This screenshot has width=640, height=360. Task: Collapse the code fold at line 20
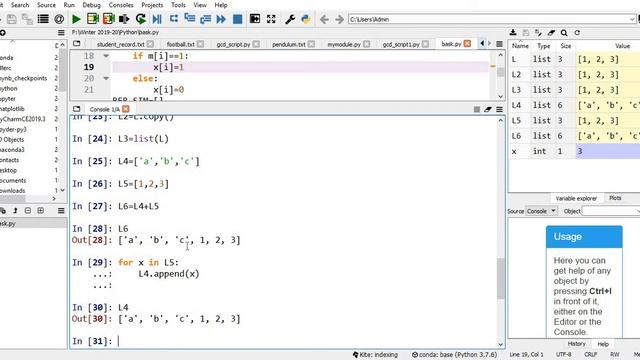click(x=106, y=78)
